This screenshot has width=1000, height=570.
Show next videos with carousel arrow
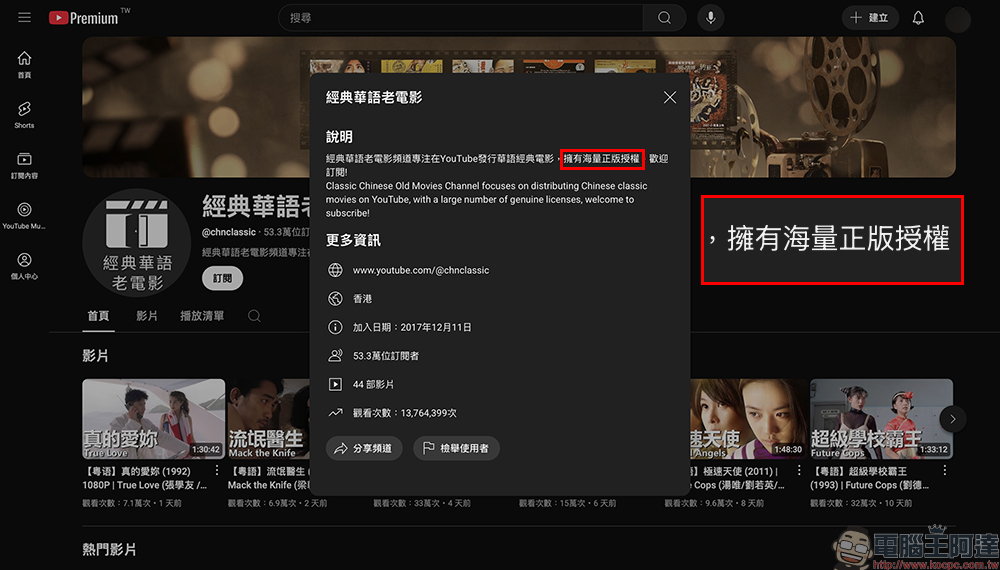953,419
